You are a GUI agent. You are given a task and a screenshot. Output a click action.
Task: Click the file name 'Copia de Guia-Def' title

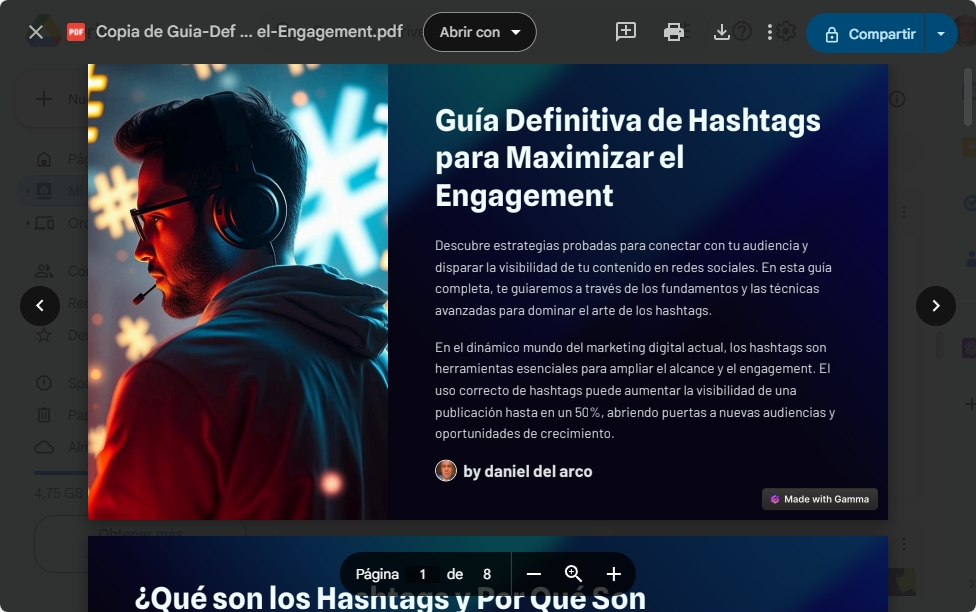(x=249, y=32)
